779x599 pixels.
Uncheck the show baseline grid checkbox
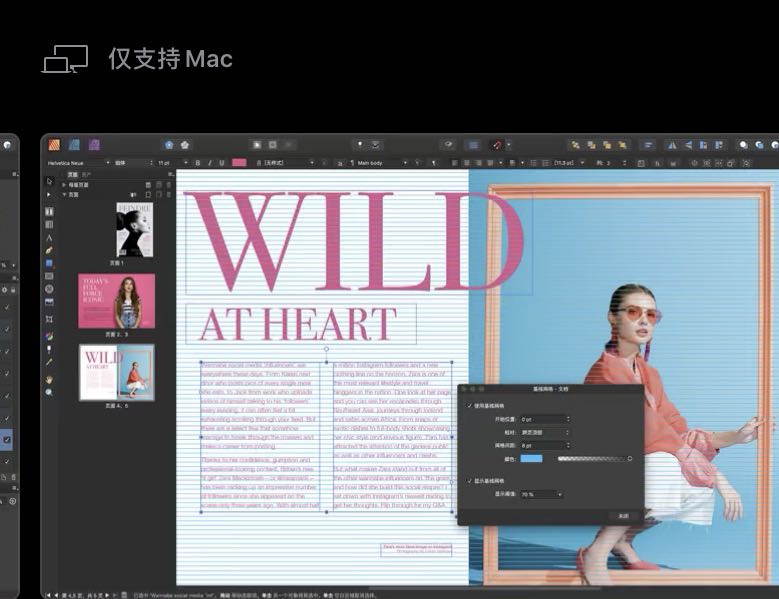coord(469,481)
